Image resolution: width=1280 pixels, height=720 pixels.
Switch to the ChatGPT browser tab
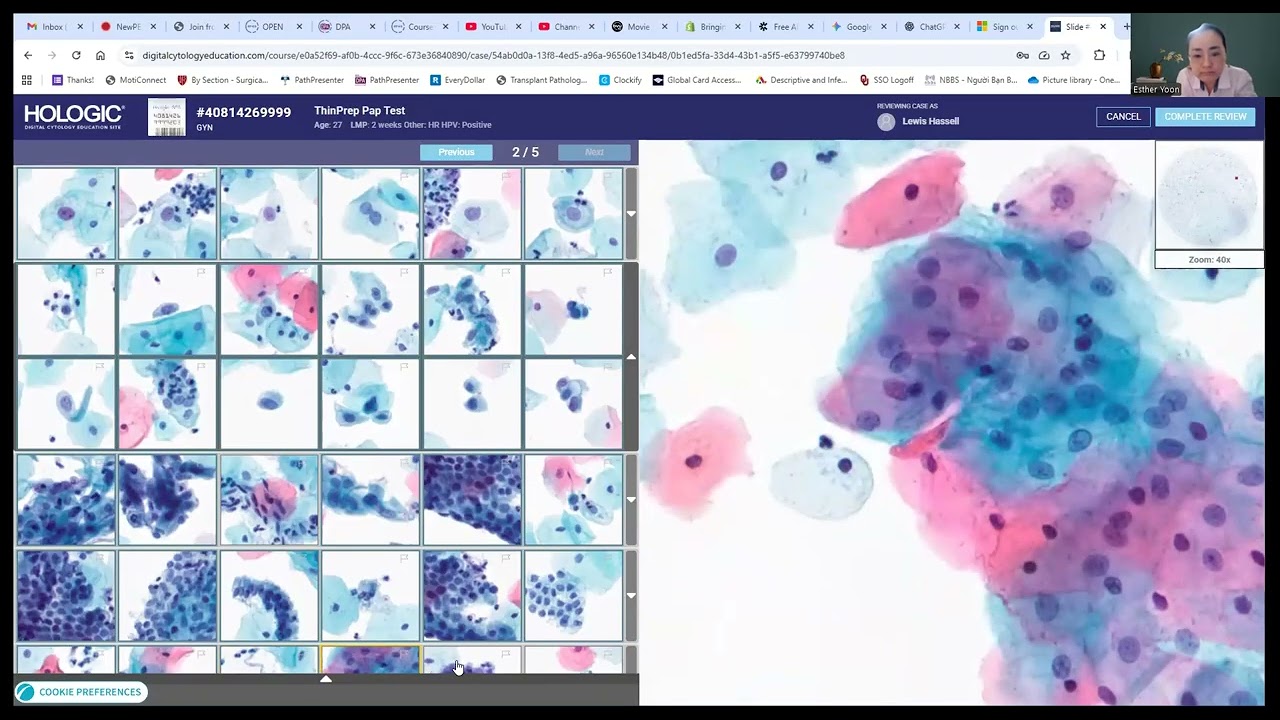click(x=931, y=27)
